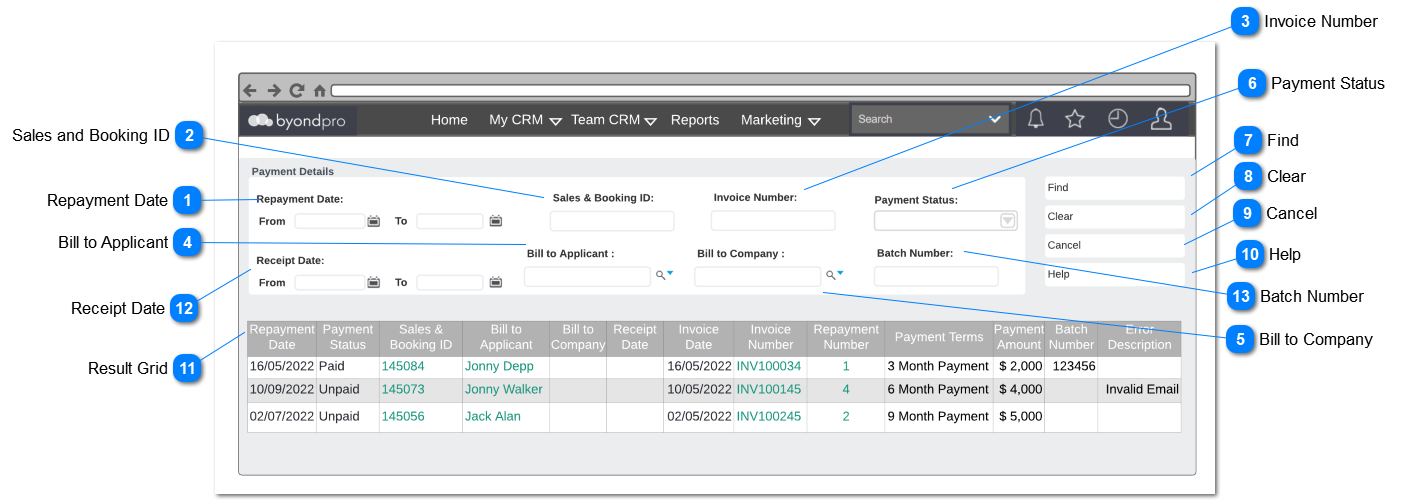
Task: Focus the Sales & Booking ID field
Action: (612, 221)
